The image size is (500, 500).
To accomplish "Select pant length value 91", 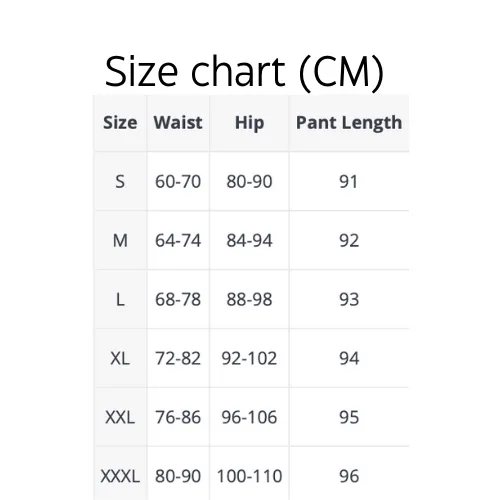I will 349,182.
